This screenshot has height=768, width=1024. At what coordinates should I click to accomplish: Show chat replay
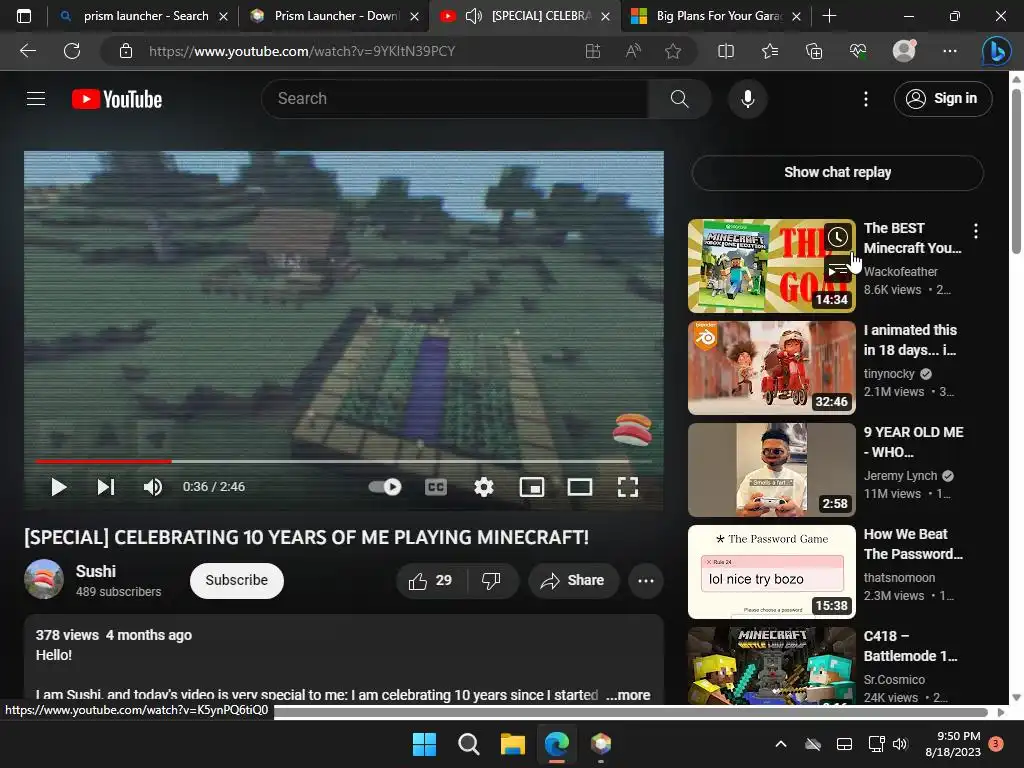click(x=837, y=172)
